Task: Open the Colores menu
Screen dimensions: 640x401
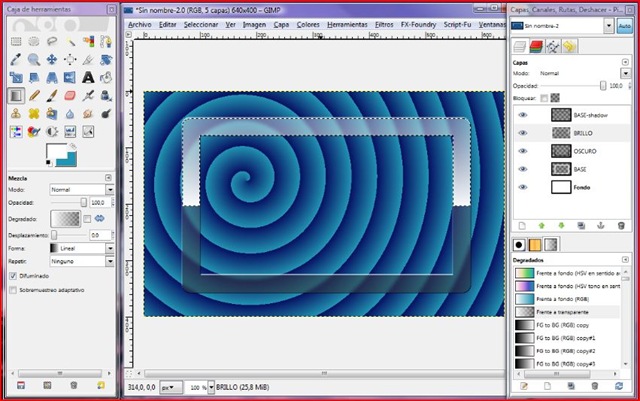Action: click(308, 25)
